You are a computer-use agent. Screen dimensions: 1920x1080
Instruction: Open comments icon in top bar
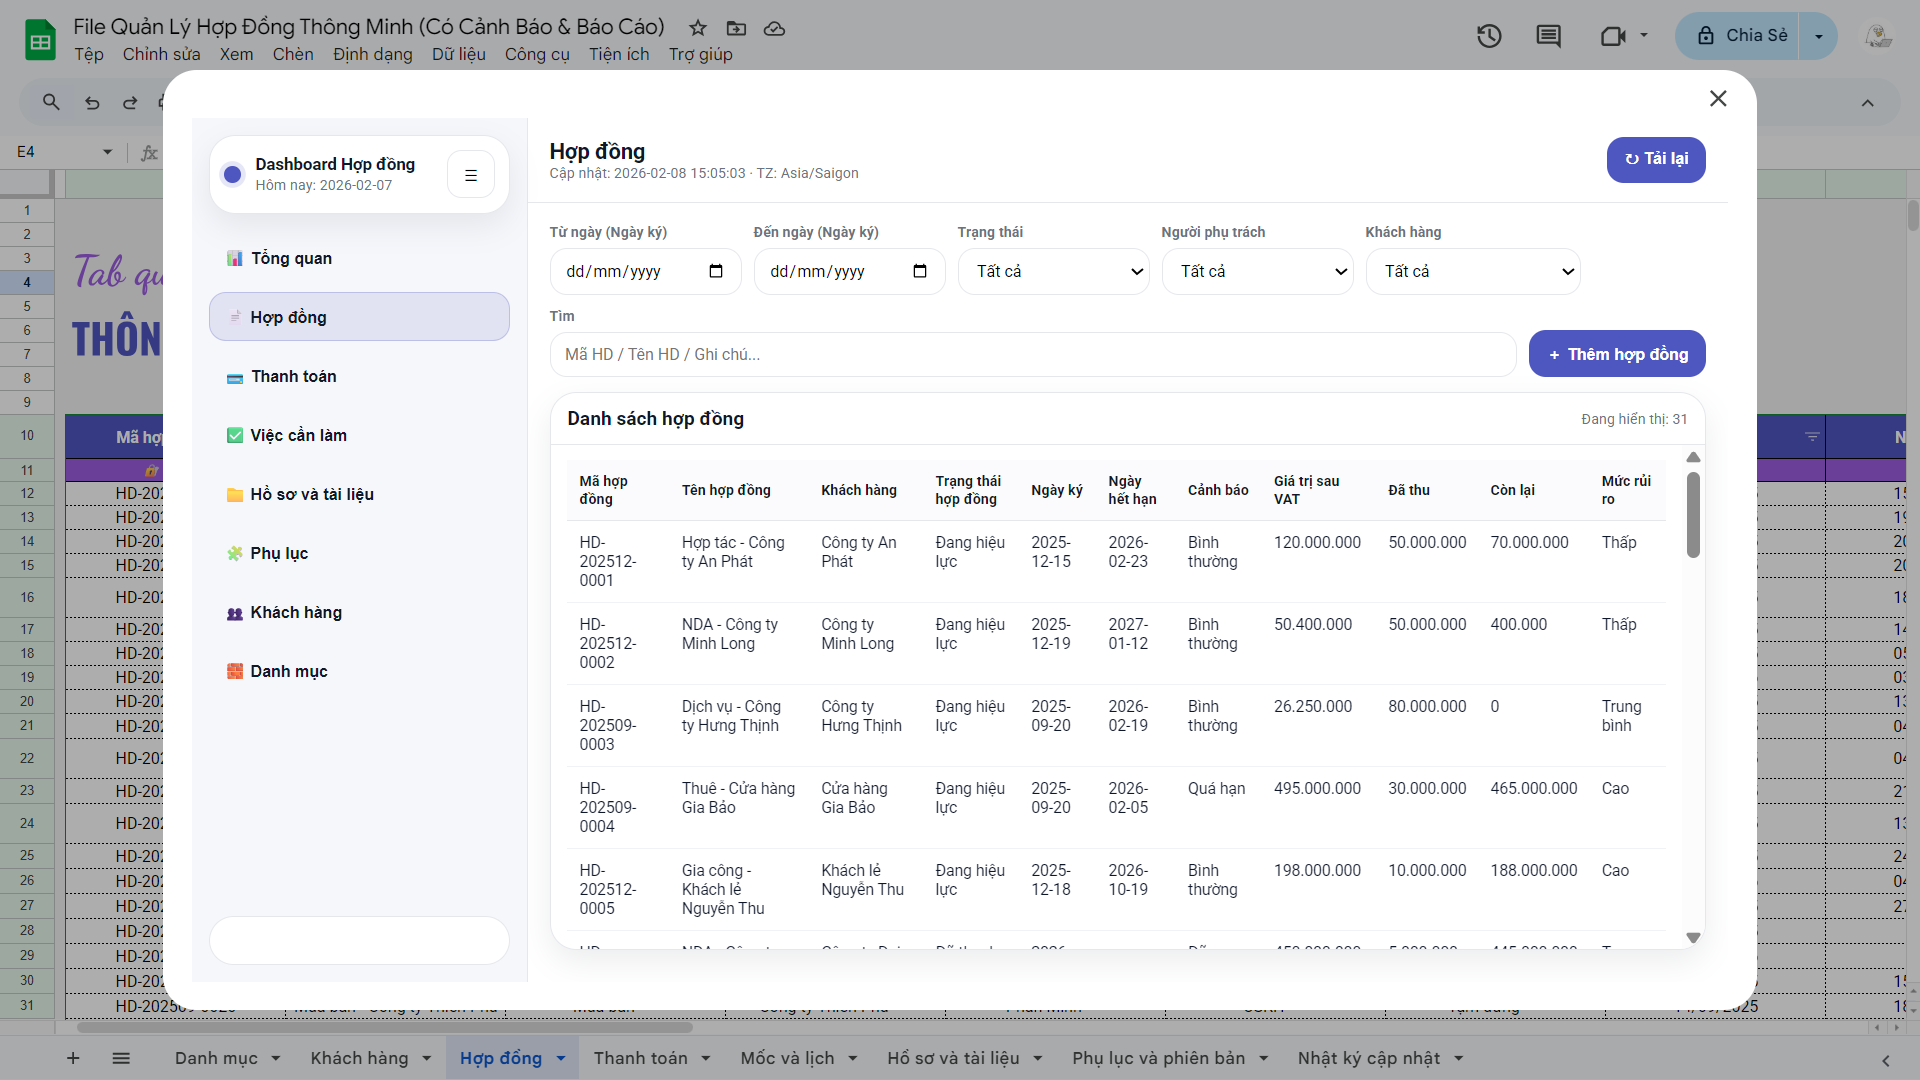coord(1548,36)
